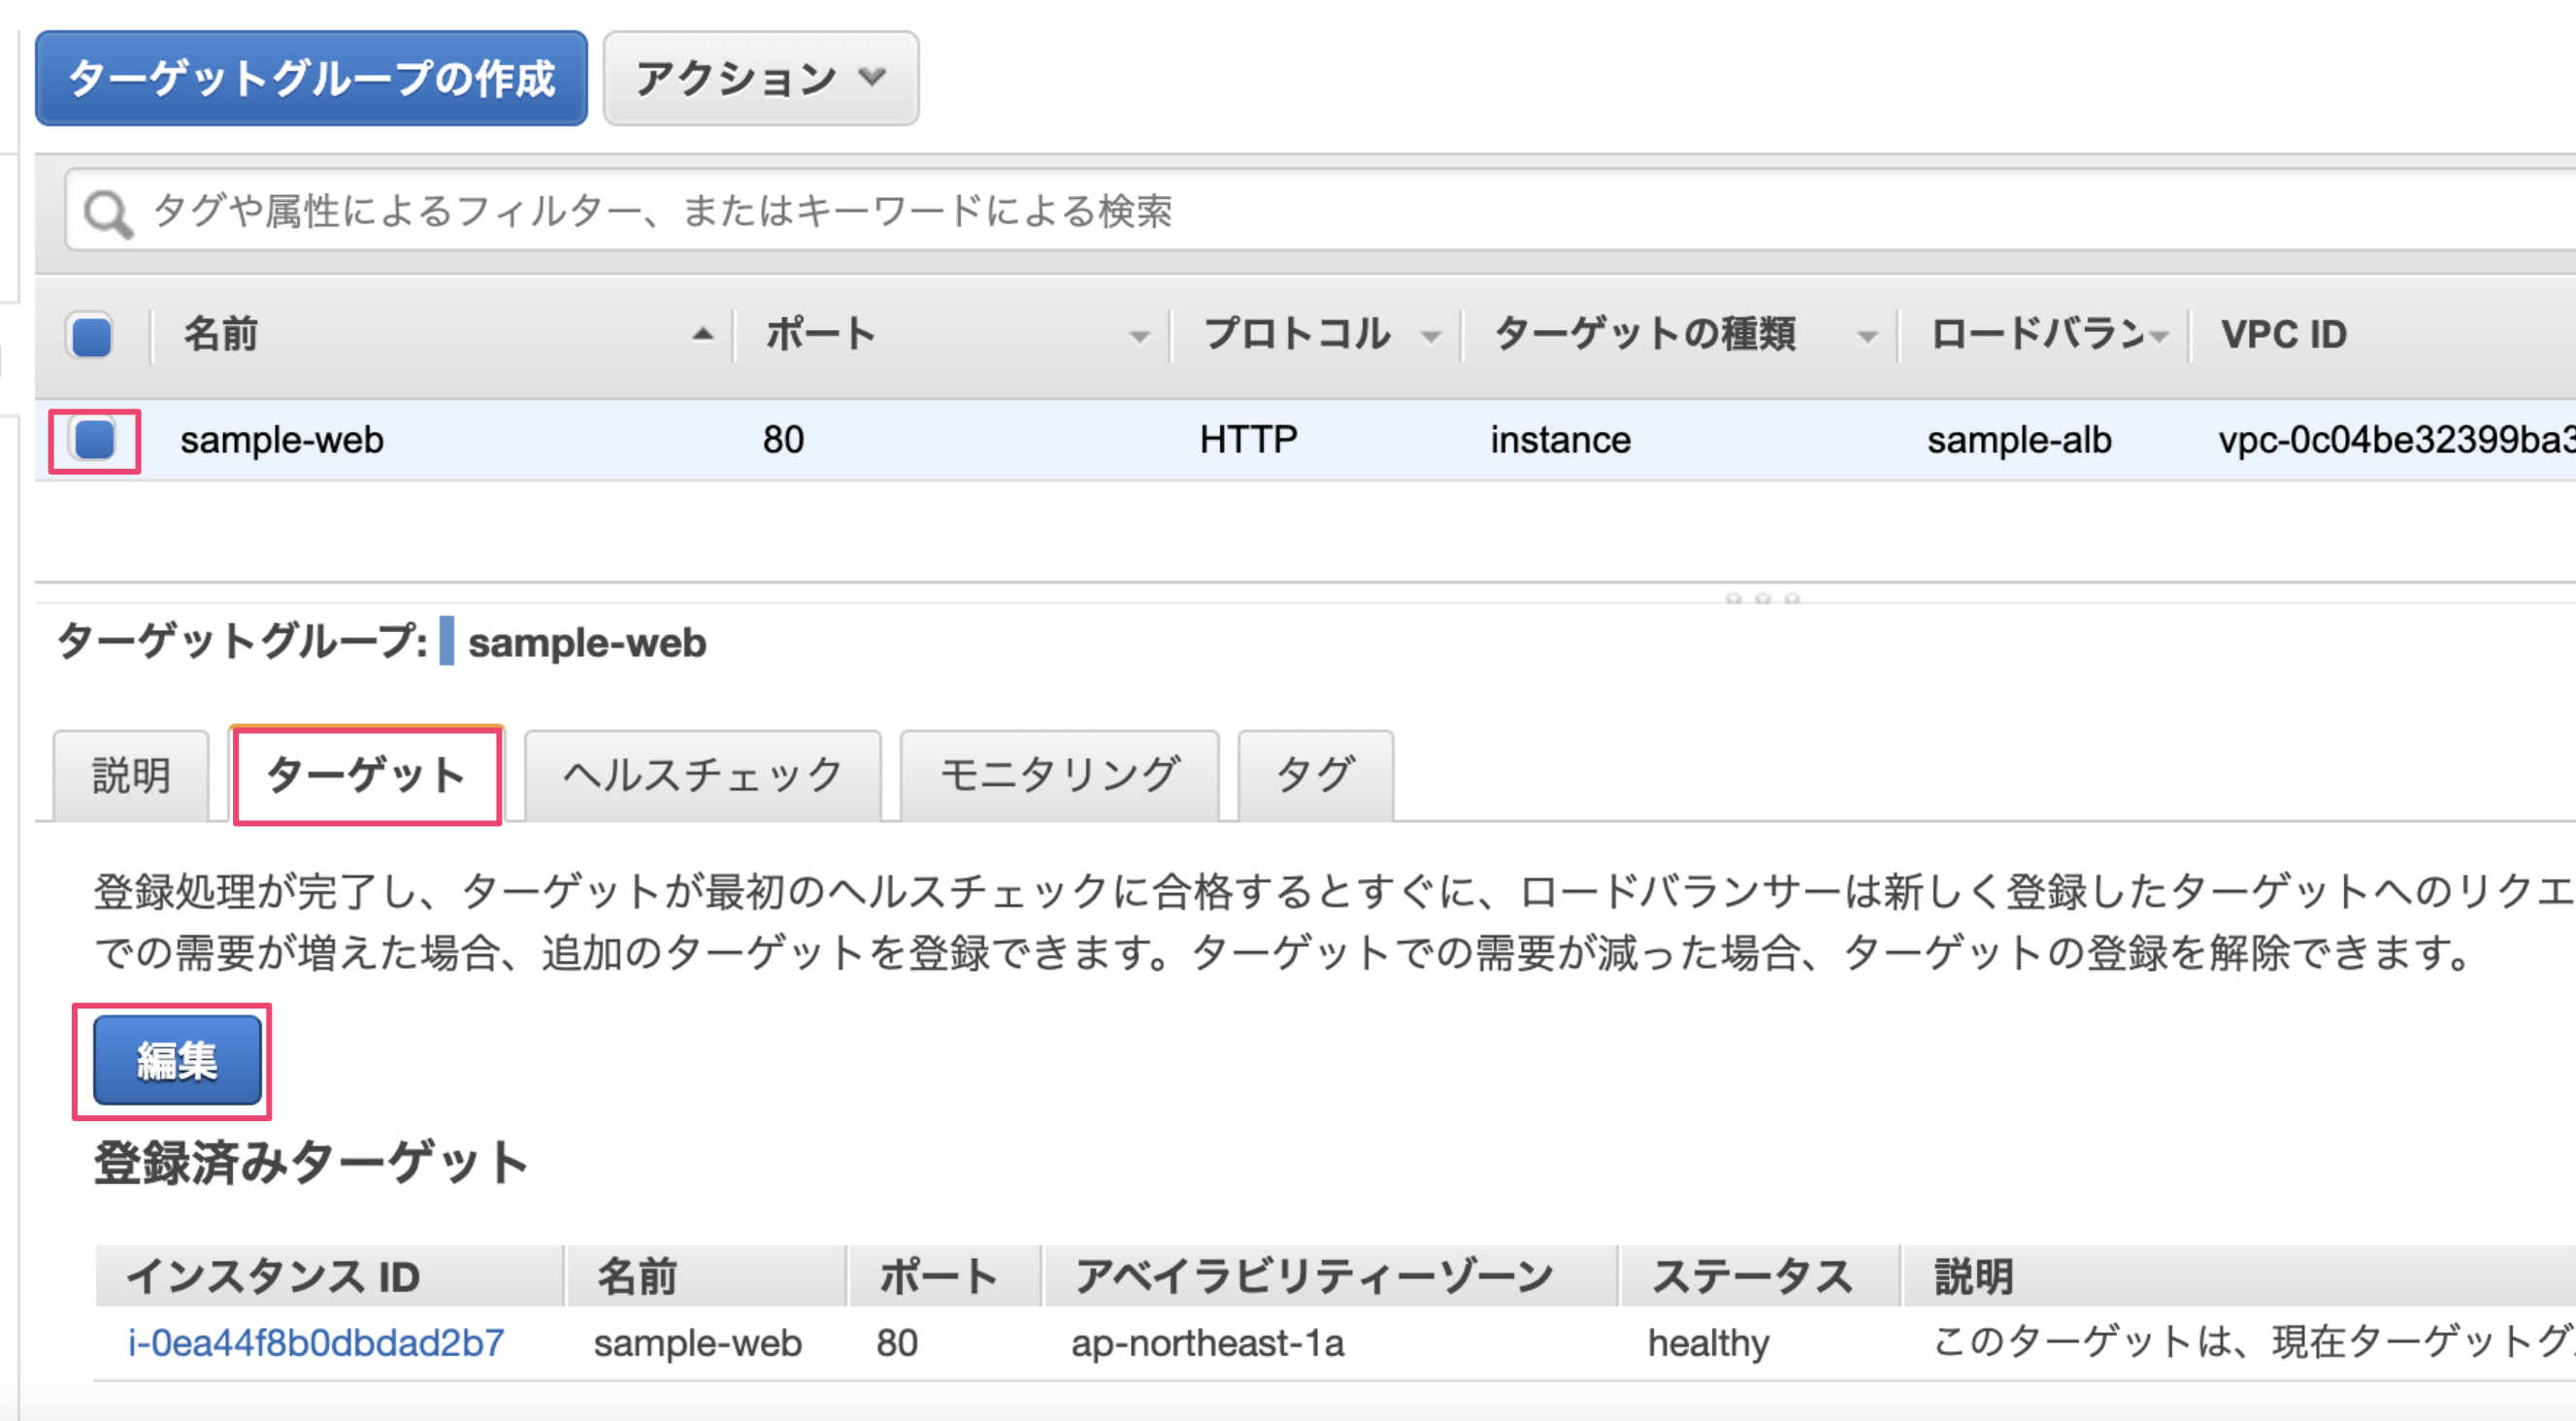
Task: Select the ターゲット tab
Action: tap(366, 776)
